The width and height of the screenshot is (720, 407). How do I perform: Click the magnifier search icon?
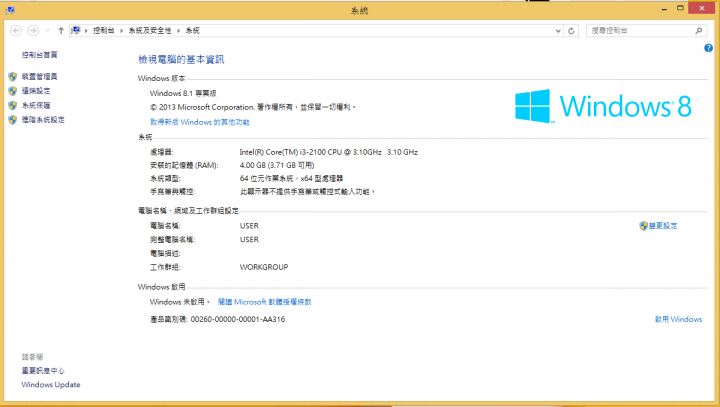(x=699, y=31)
